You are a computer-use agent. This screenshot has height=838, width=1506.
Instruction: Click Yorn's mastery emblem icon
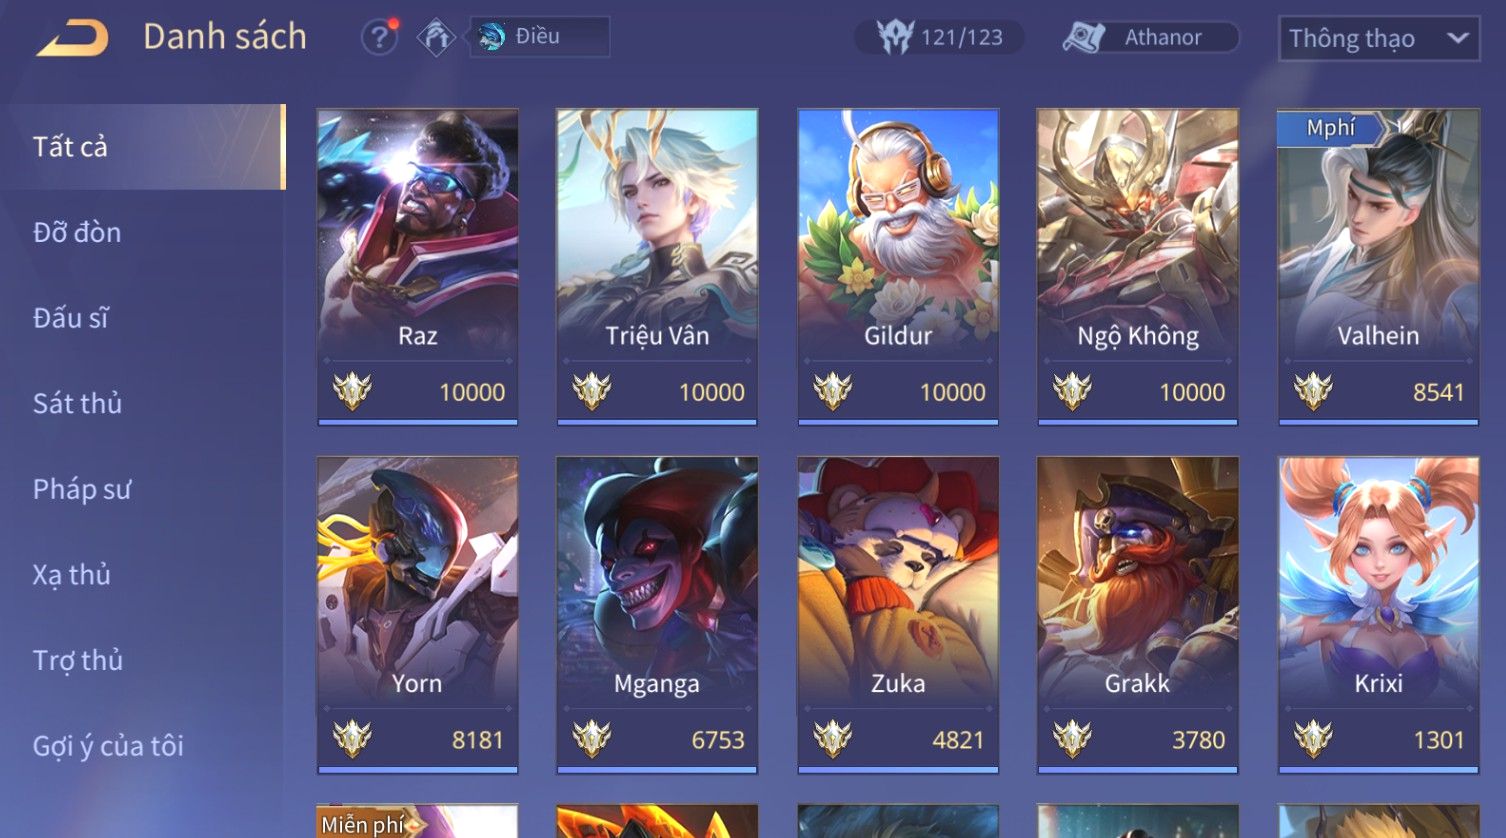click(x=352, y=739)
